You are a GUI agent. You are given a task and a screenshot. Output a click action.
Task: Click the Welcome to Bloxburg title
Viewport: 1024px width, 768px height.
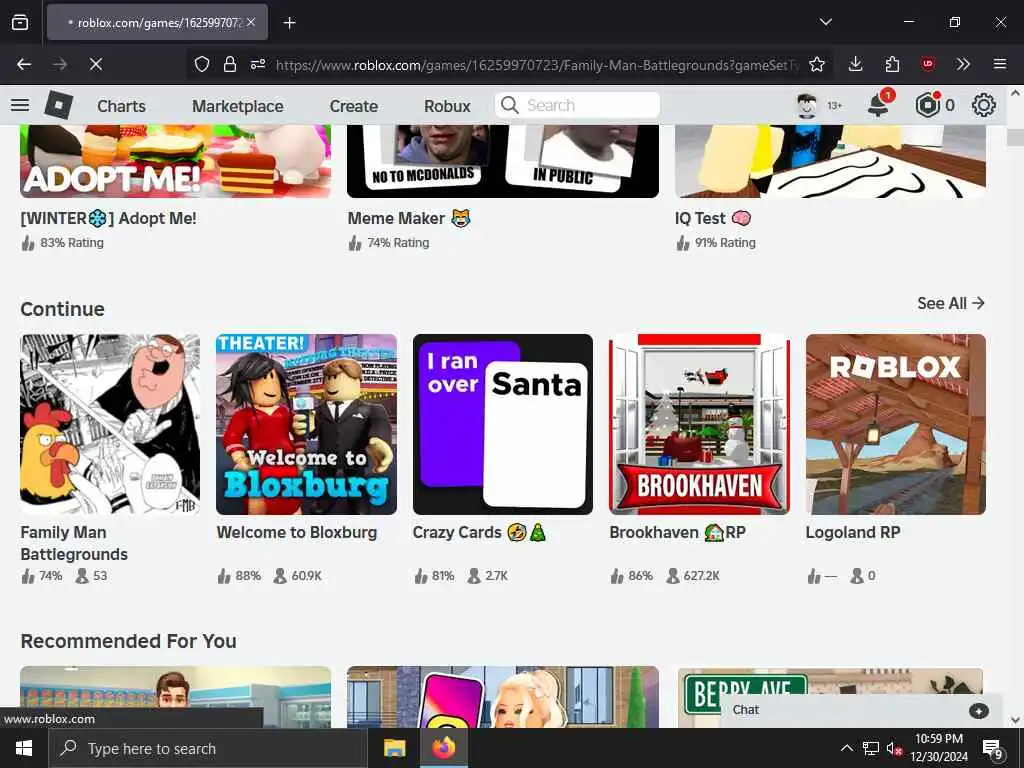click(296, 532)
